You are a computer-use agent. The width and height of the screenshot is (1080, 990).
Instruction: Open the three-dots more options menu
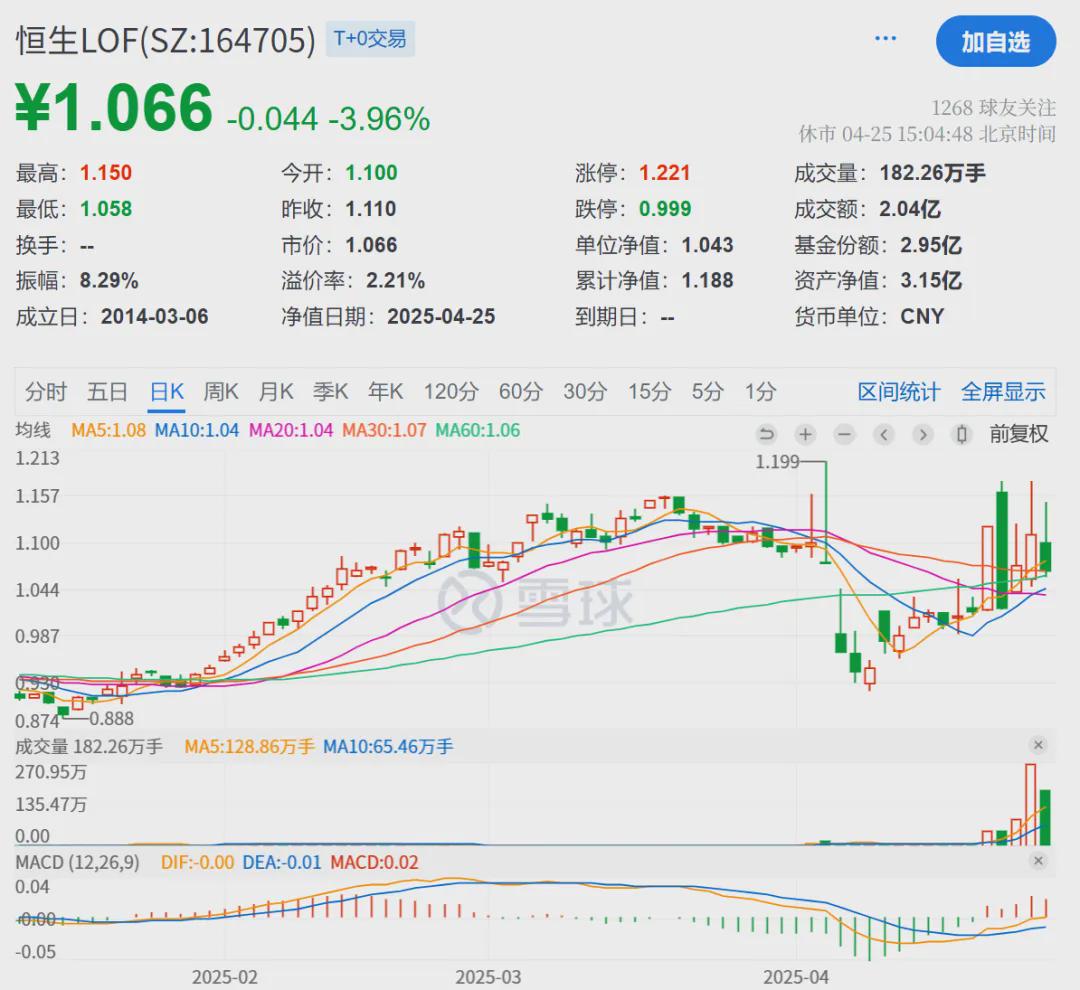tap(885, 39)
